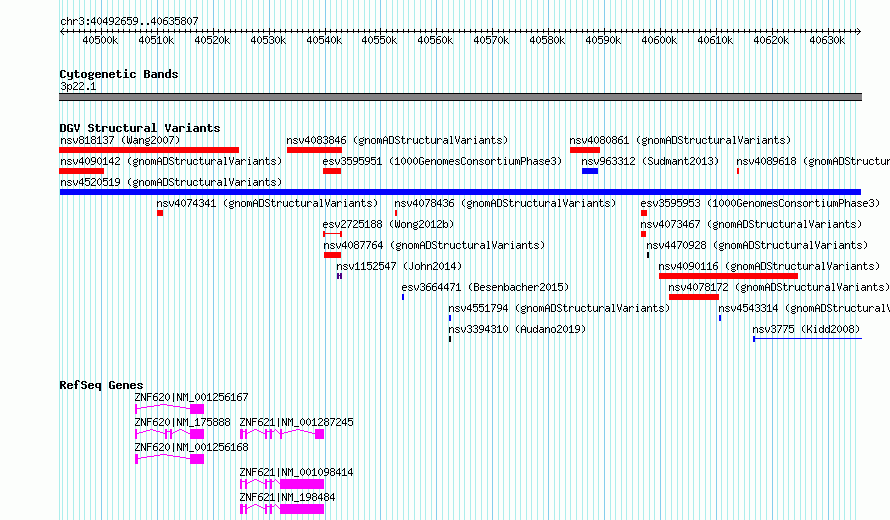Open the nsv4087764 variant label
Image resolution: width=890 pixels, height=520 pixels.
point(434,245)
